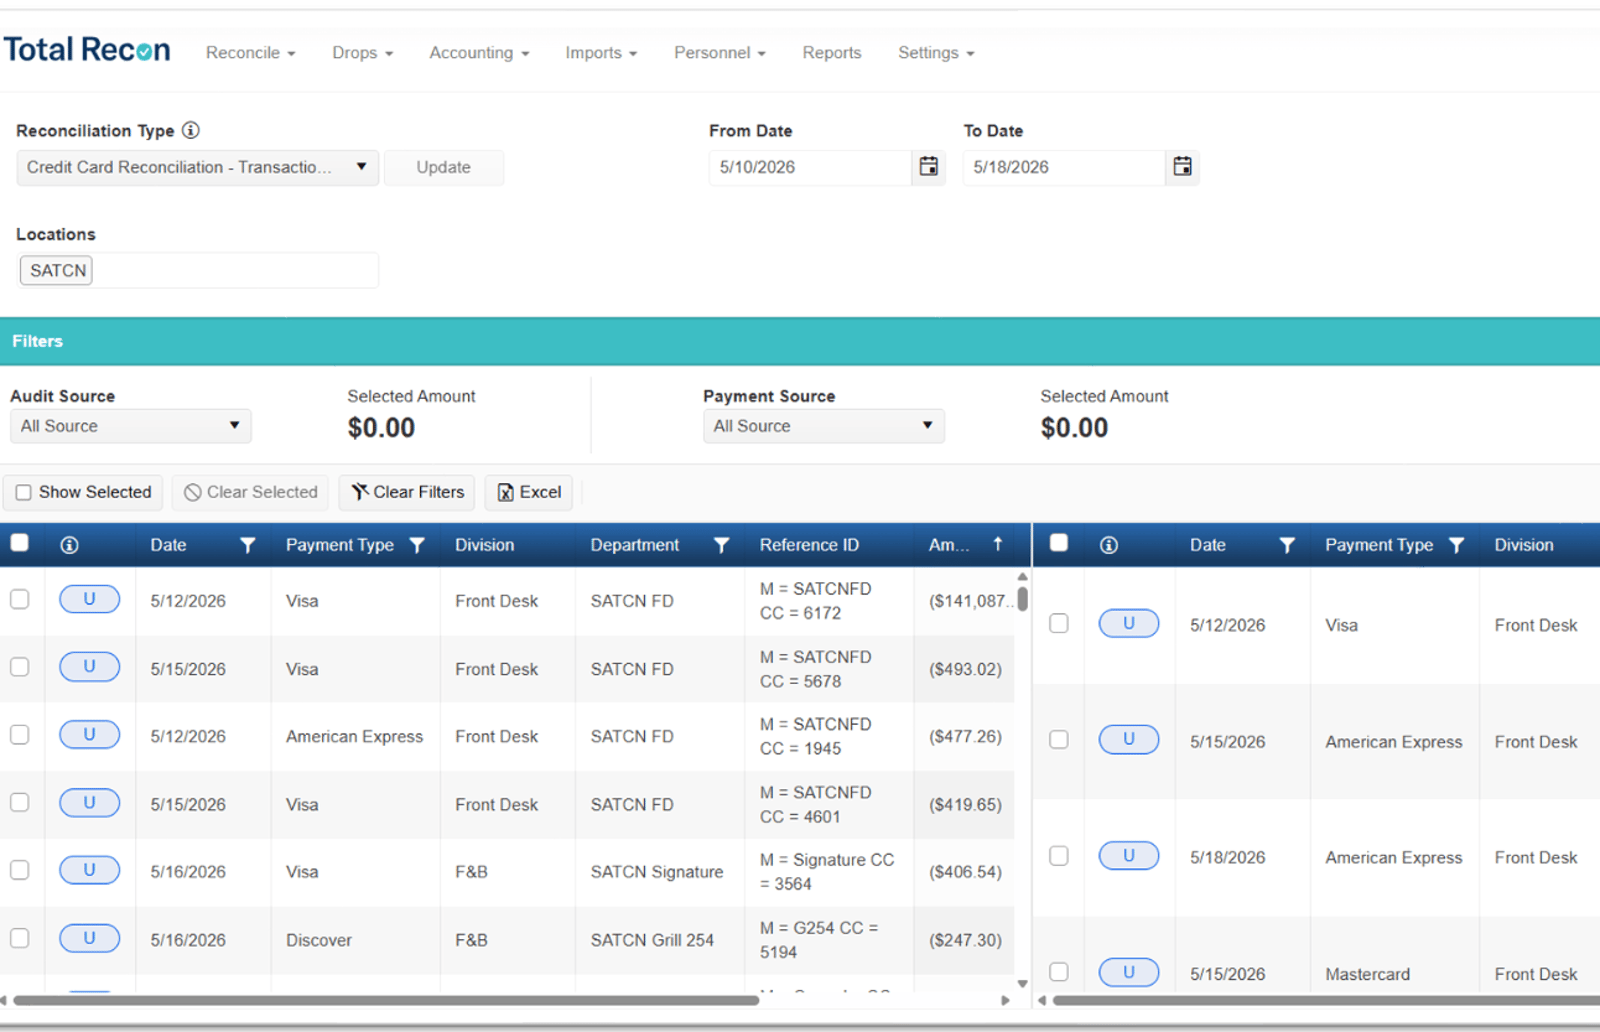Click right grid U badge for 5/15/2026 American Express
The width and height of the screenshot is (1600, 1032).
point(1129,740)
